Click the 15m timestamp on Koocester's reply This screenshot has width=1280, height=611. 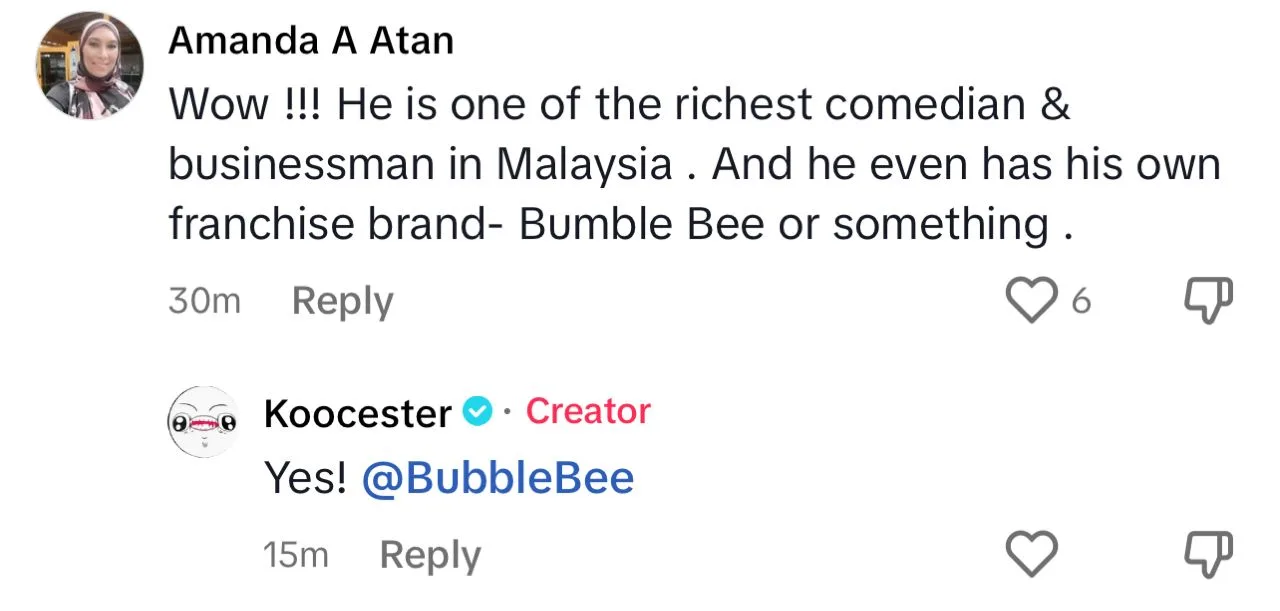pyautogui.click(x=296, y=555)
